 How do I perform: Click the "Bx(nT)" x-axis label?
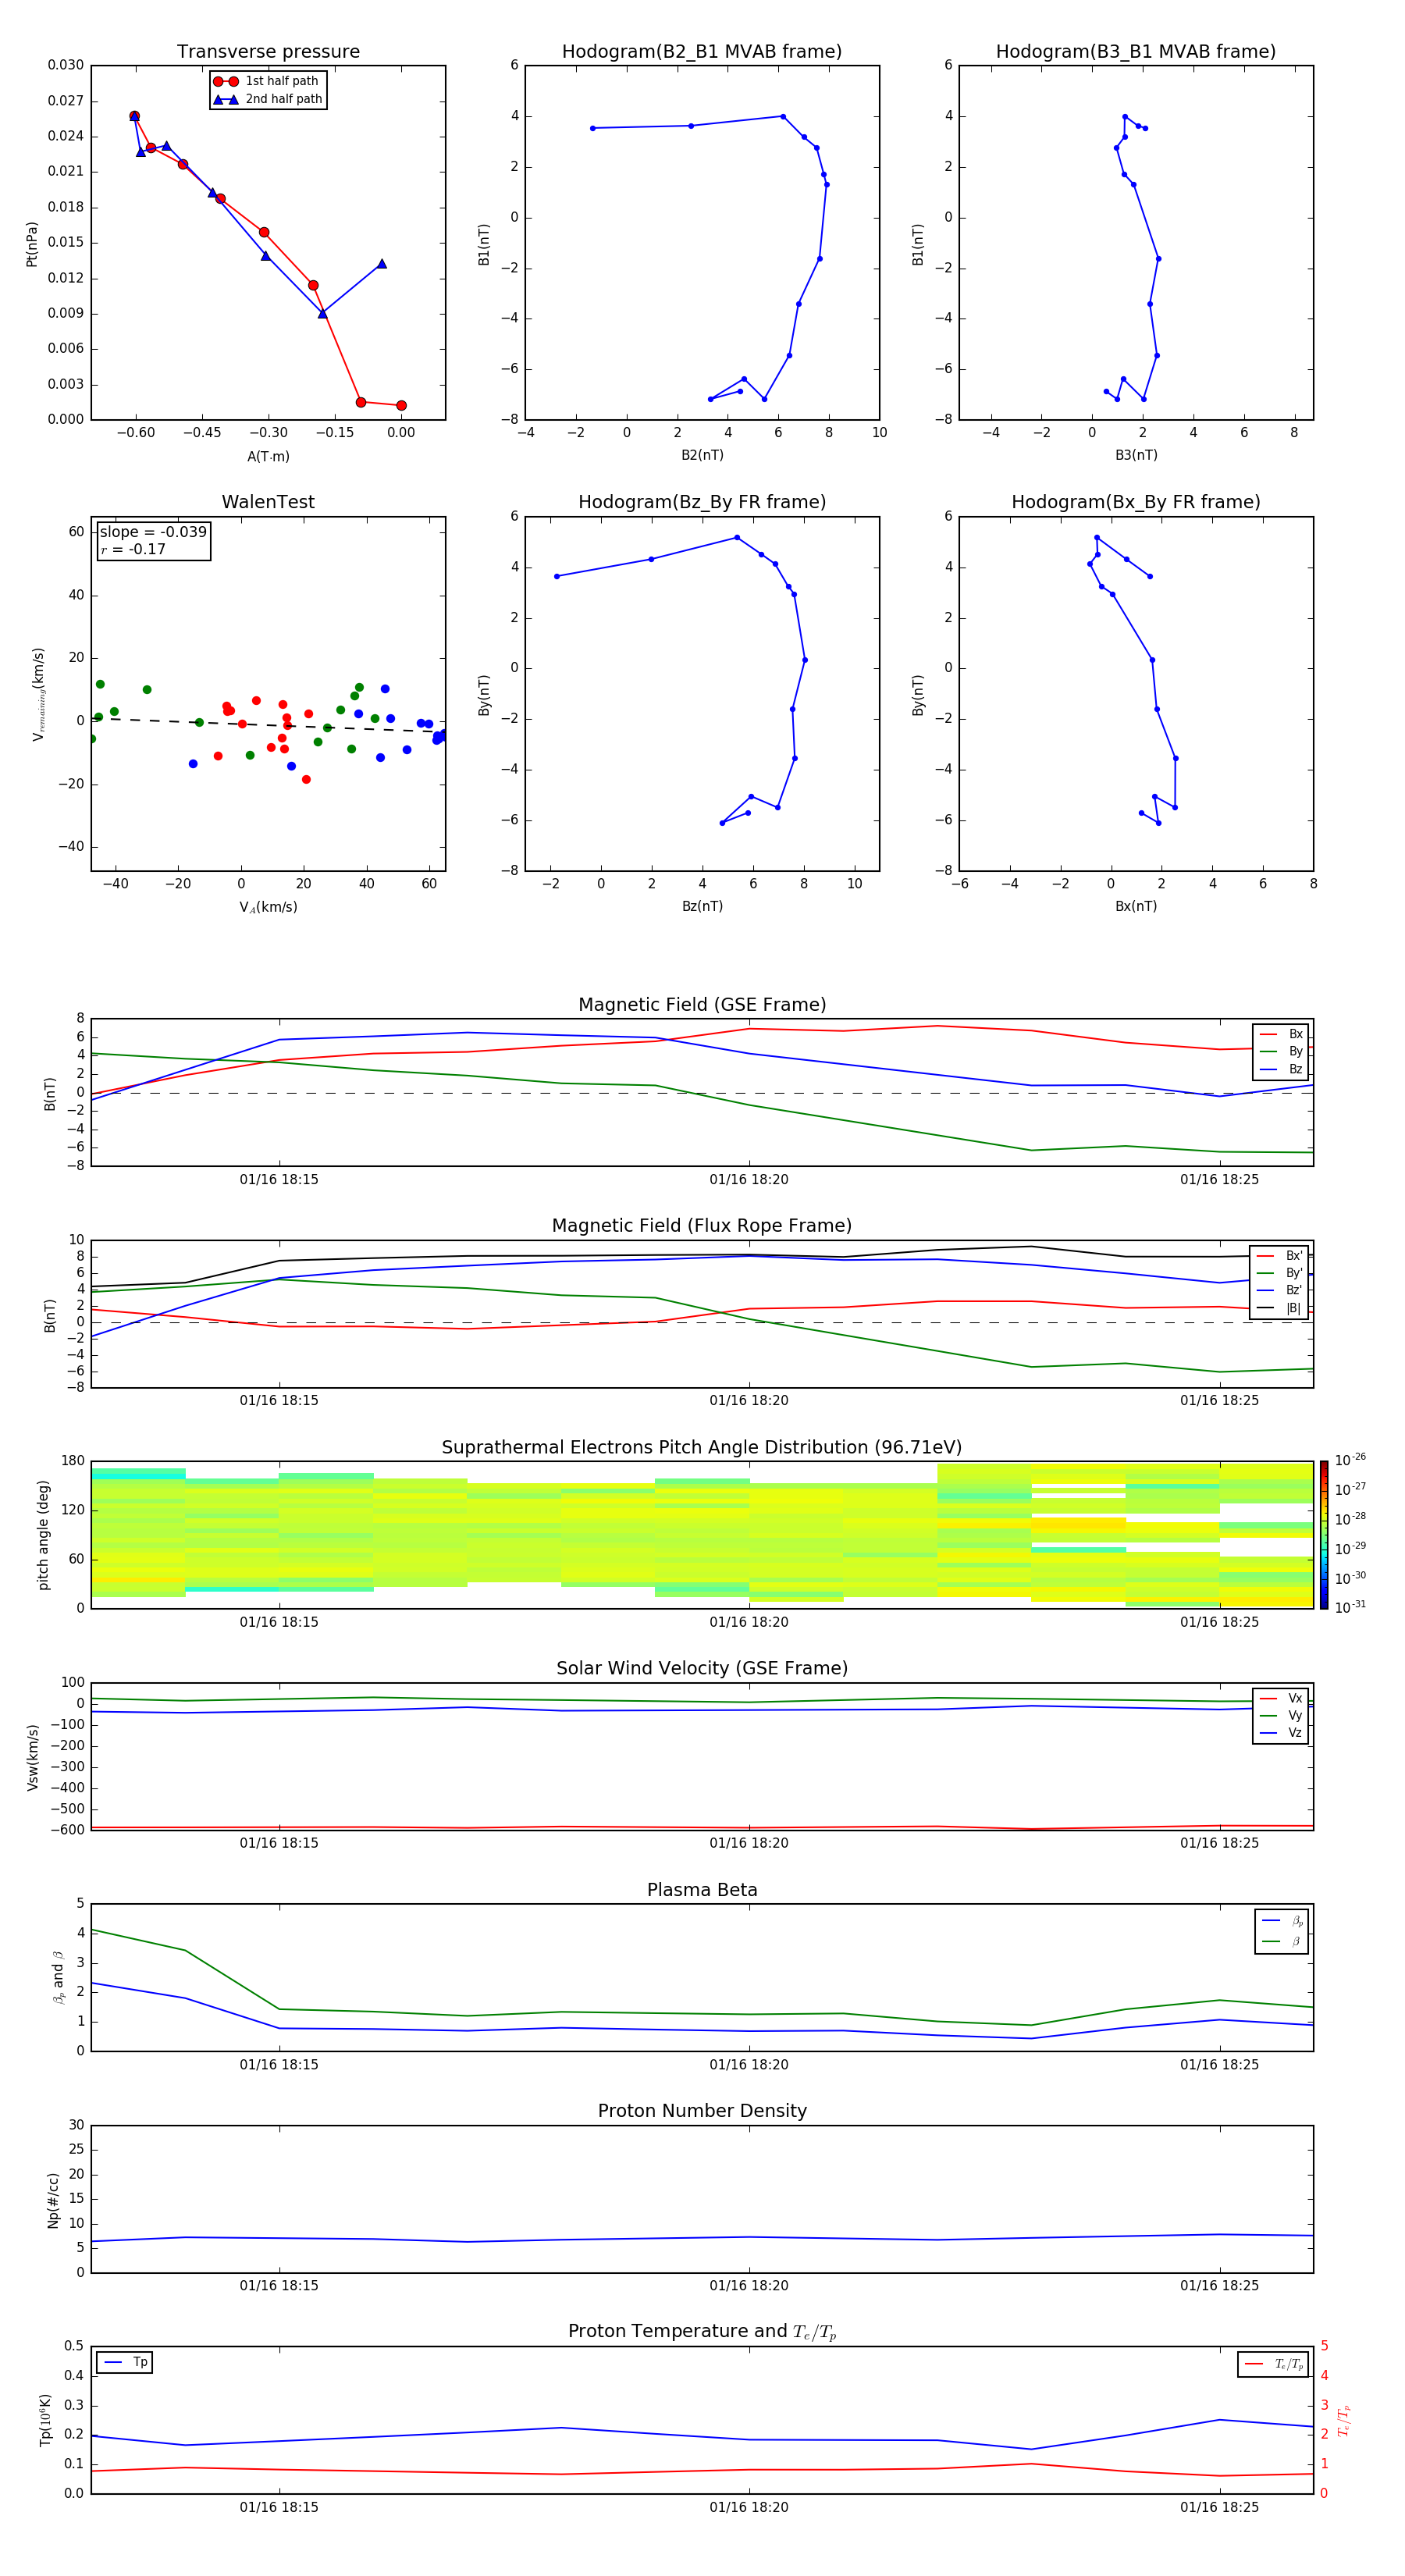pos(1136,906)
